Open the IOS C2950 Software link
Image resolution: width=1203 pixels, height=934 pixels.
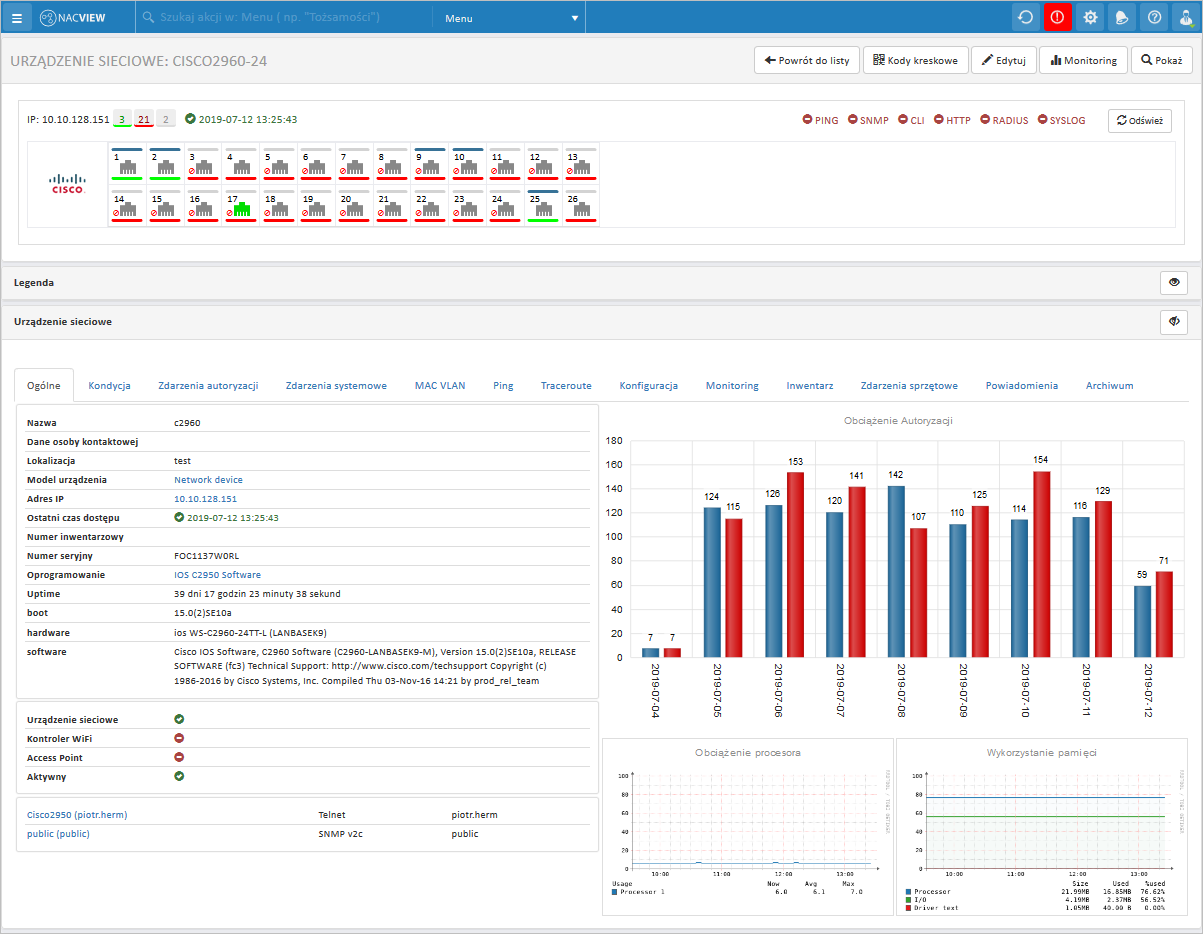coord(217,575)
